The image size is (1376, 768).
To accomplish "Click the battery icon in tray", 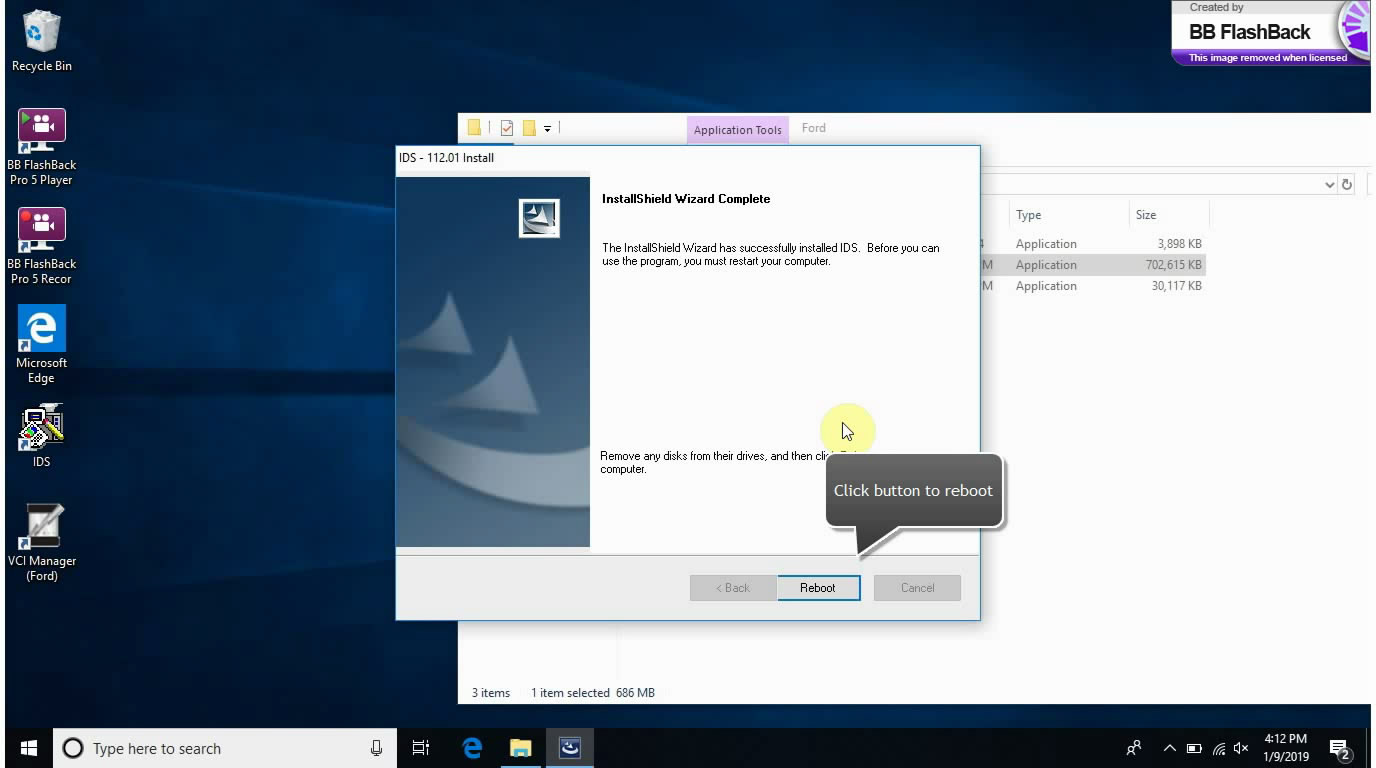I will pyautogui.click(x=1194, y=748).
